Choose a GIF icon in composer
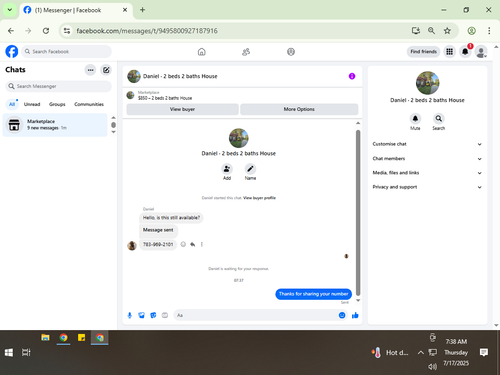Image resolution: width=500 pixels, height=375 pixels. click(165, 315)
